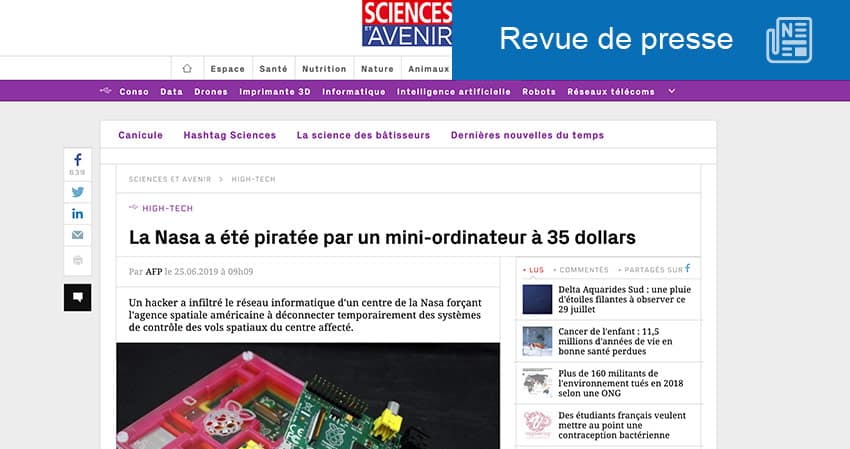This screenshot has height=449, width=850.
Task: Go to home page house icon
Action: 187,68
